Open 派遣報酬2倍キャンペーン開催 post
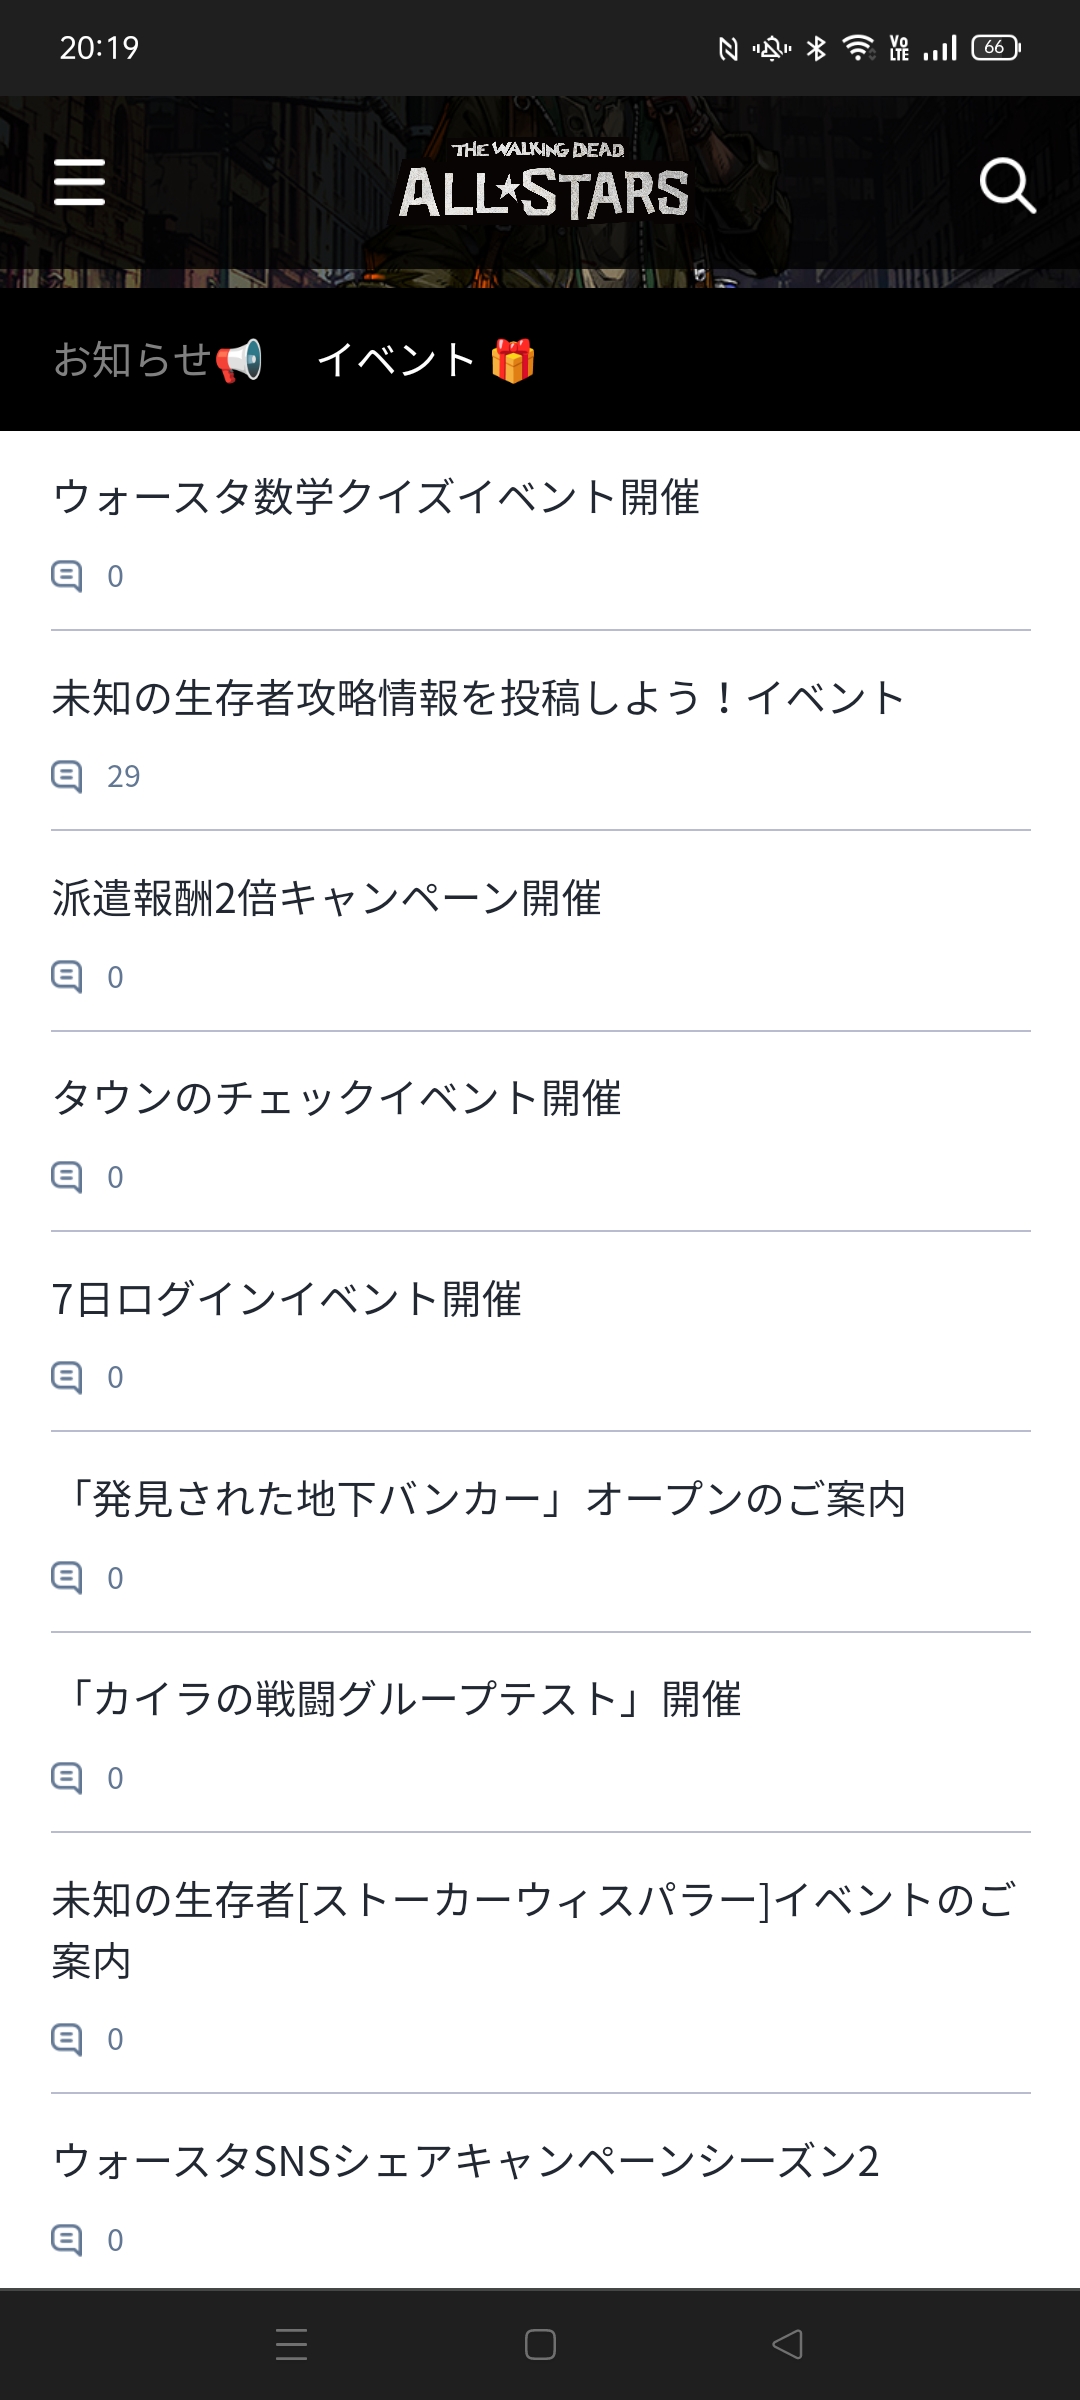This screenshot has height=2400, width=1080. pos(327,898)
